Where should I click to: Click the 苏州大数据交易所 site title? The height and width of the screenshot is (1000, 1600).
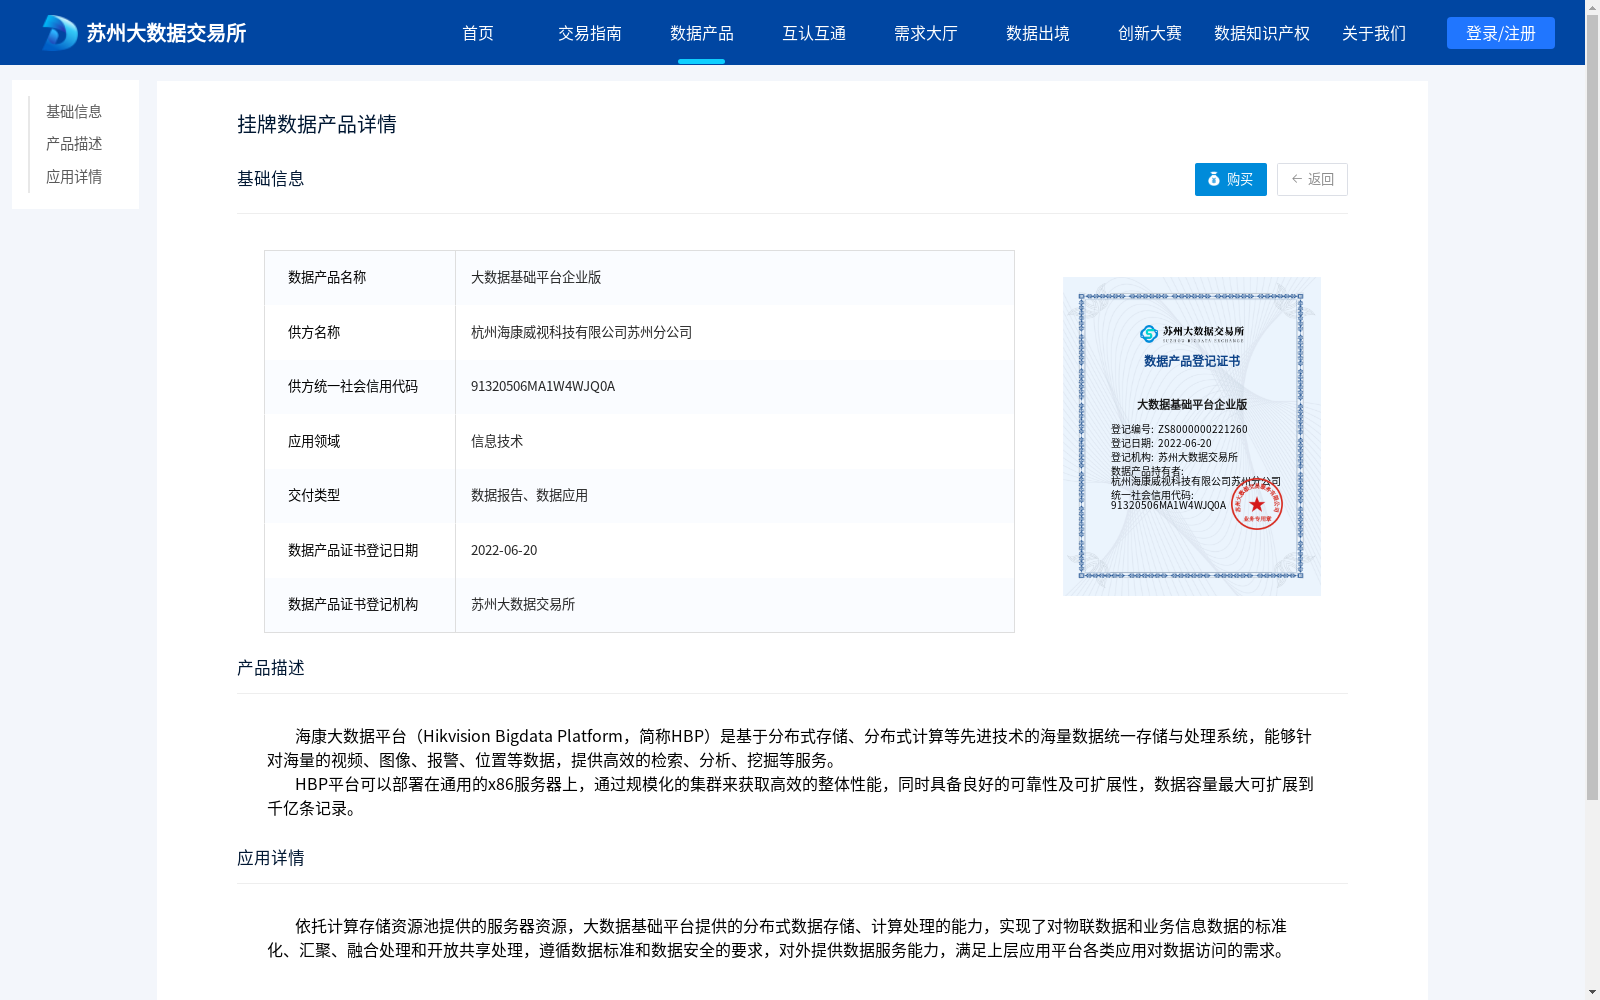tap(166, 33)
